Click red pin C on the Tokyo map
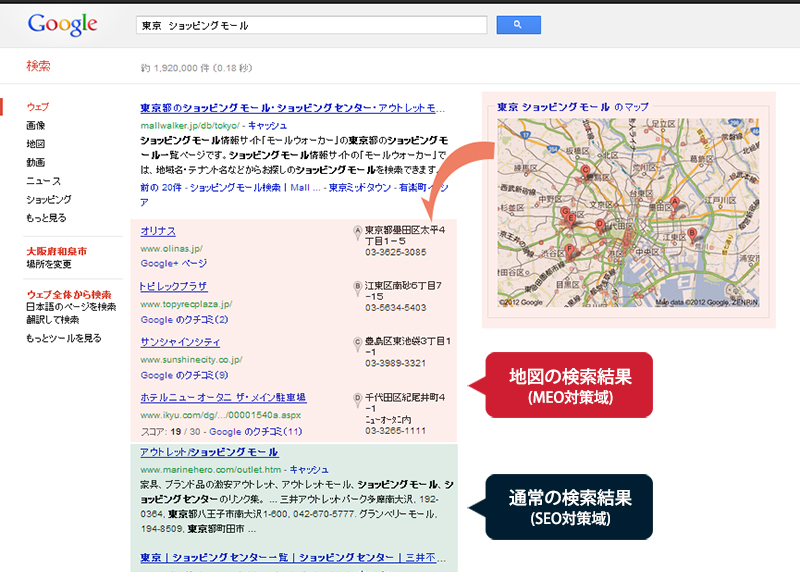Image resolution: width=800 pixels, height=572 pixels. 585,172
